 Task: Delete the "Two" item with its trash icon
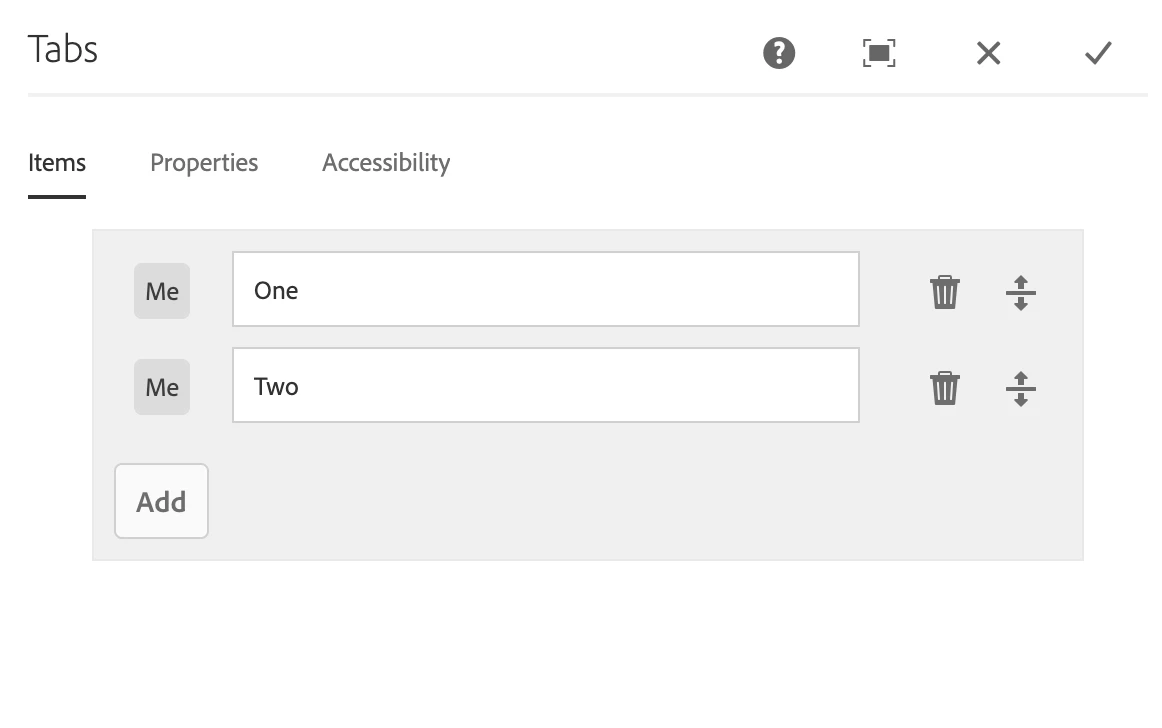pyautogui.click(x=945, y=388)
